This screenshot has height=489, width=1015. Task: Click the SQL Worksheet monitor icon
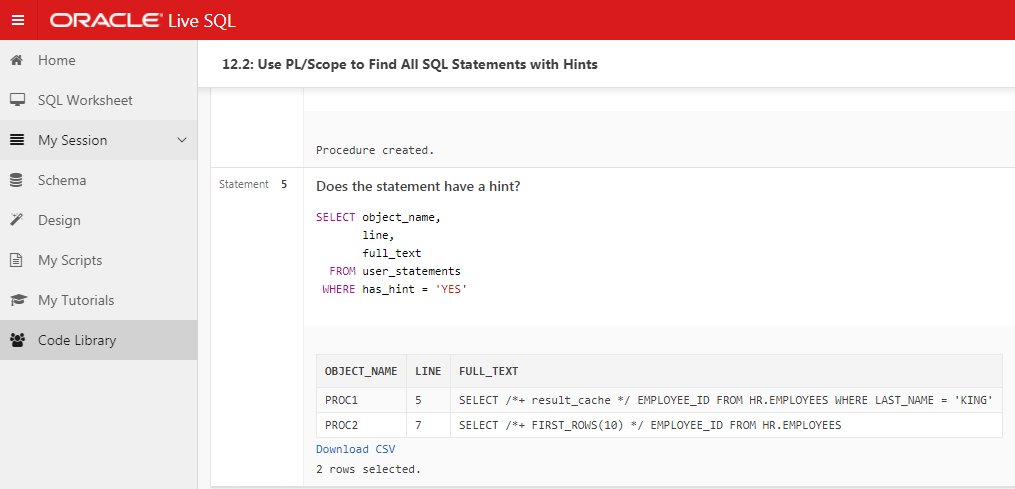[17, 100]
